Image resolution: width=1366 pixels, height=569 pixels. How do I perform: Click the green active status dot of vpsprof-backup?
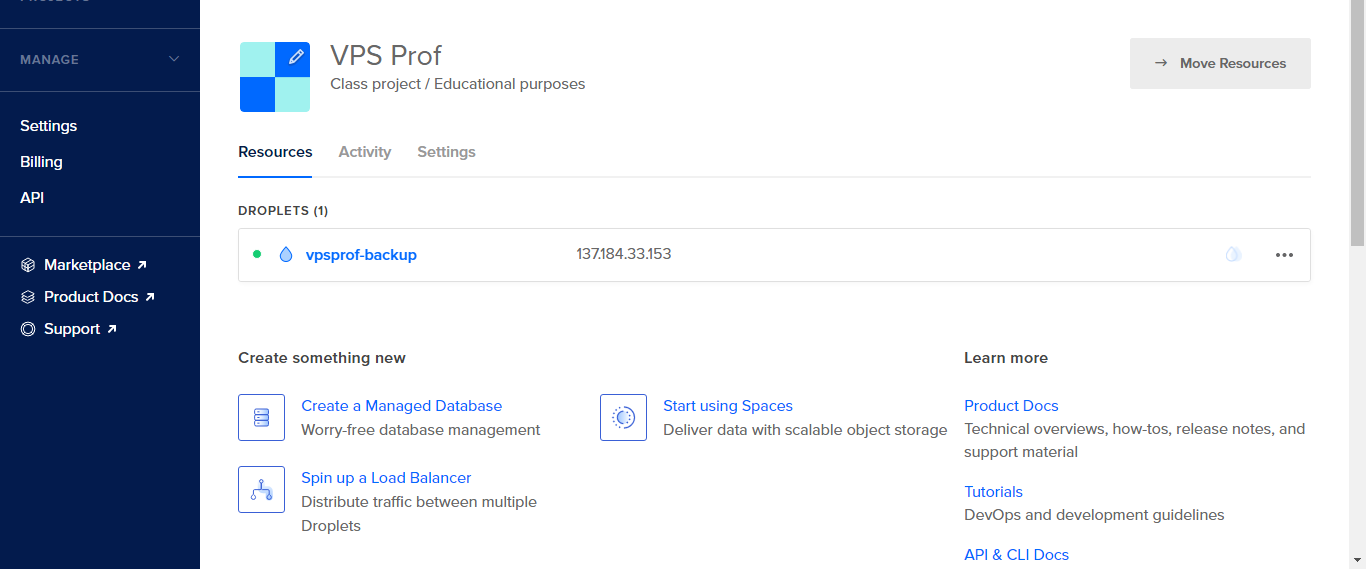click(257, 254)
